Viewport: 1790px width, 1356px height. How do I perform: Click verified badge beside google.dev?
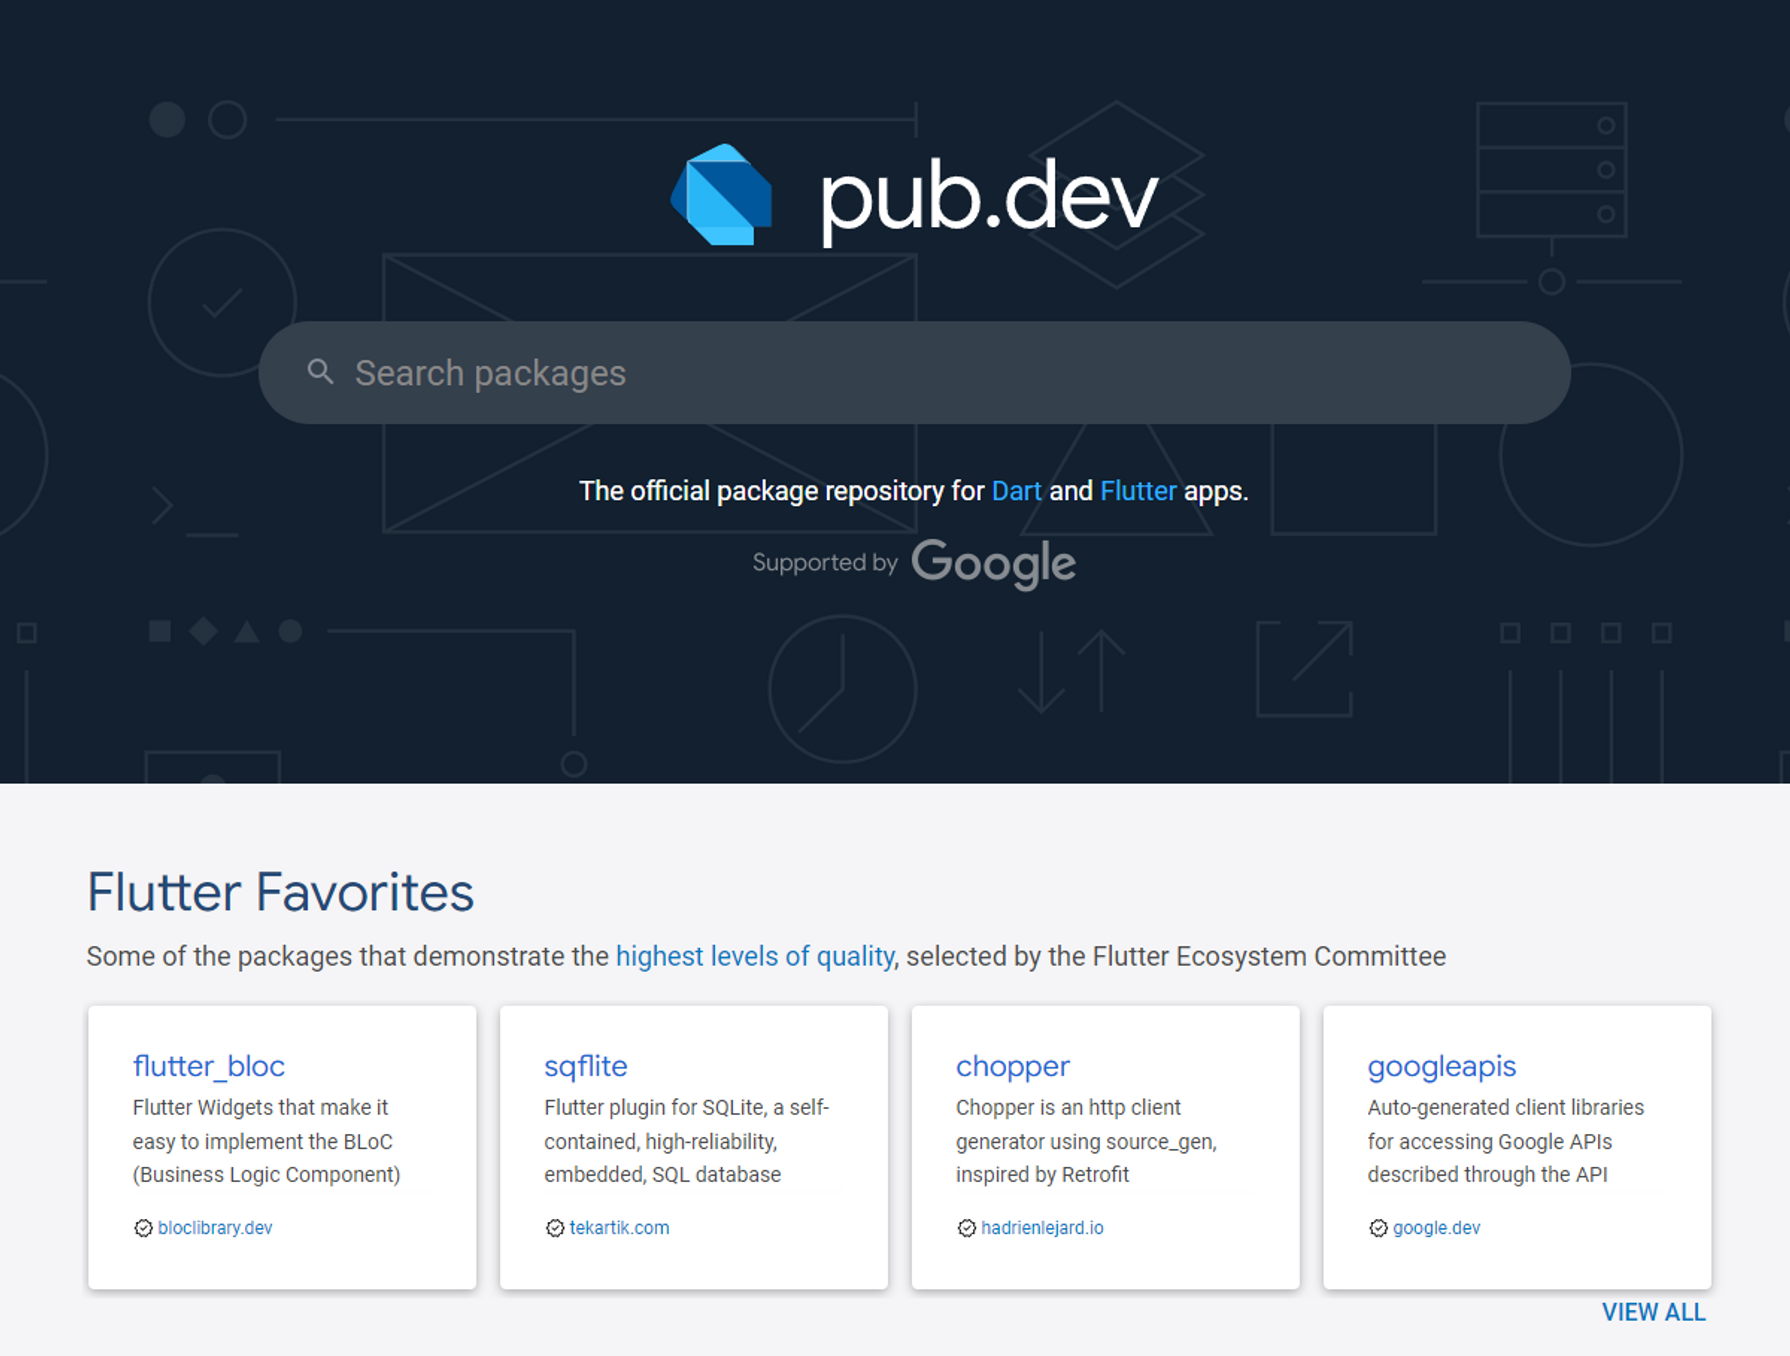coord(1378,1228)
